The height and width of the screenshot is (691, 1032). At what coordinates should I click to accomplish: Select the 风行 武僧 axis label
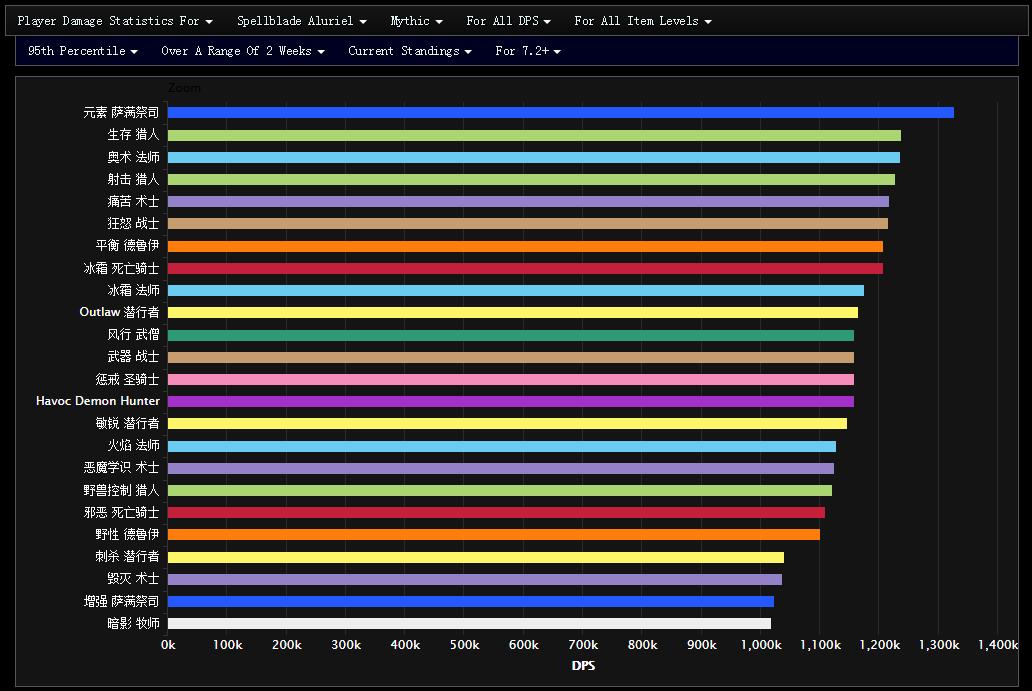point(134,335)
